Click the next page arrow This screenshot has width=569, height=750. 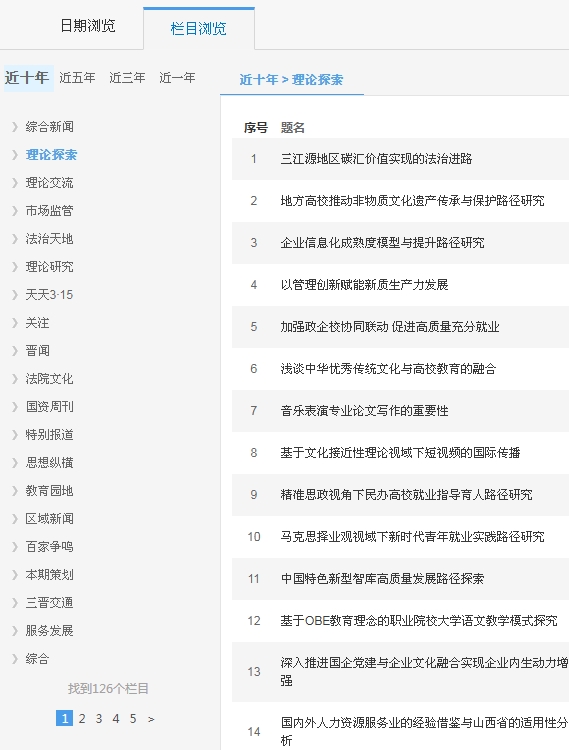(151, 719)
